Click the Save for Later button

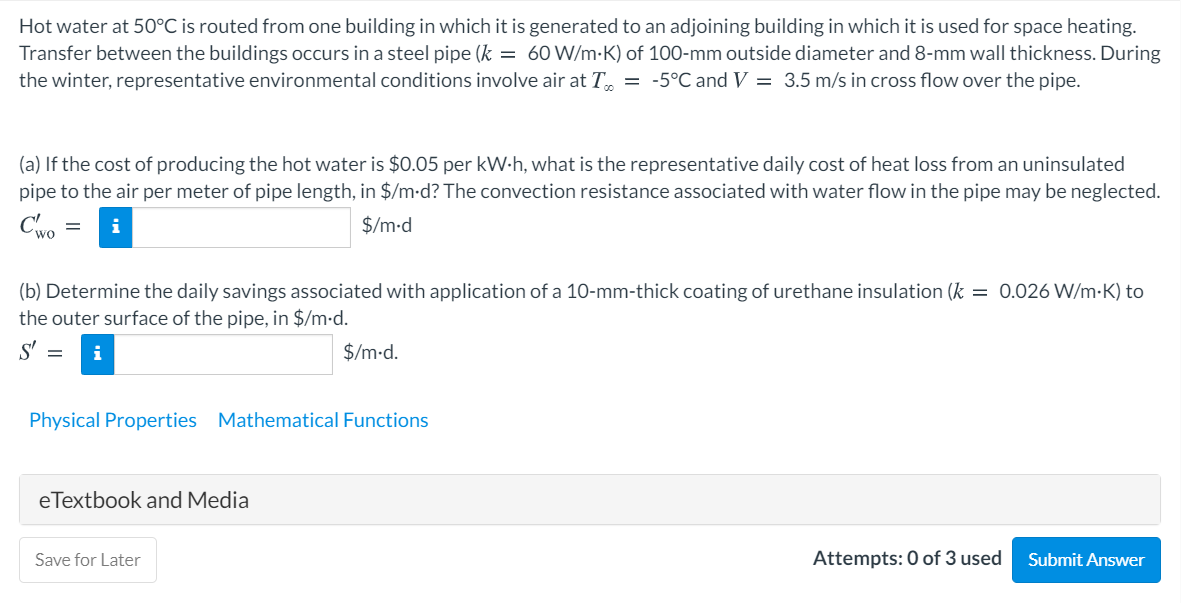tap(88, 559)
